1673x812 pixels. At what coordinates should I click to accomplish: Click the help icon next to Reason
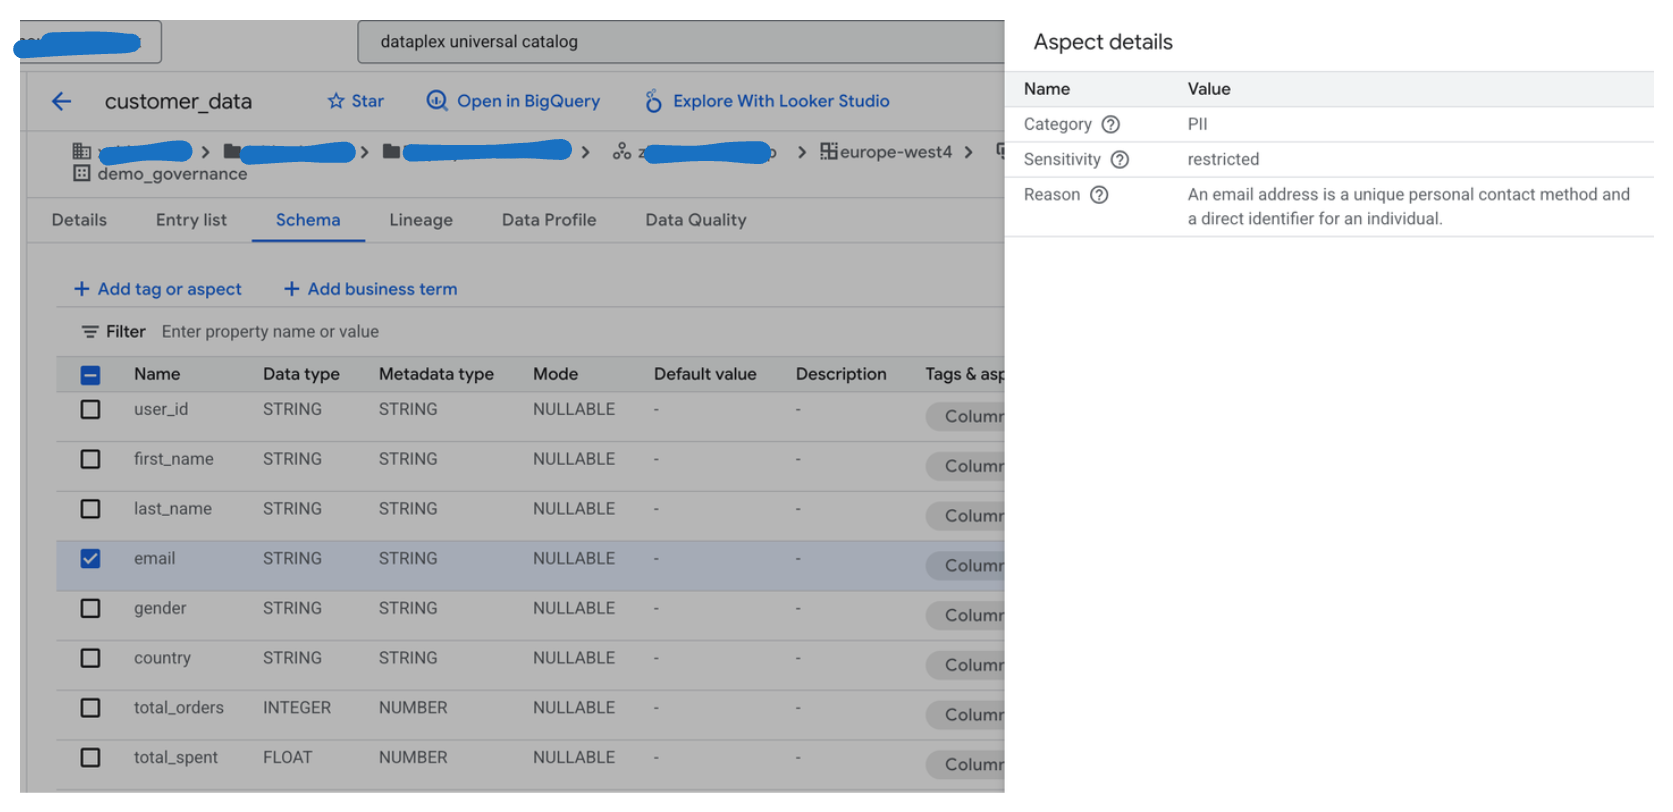pyautogui.click(x=1099, y=195)
